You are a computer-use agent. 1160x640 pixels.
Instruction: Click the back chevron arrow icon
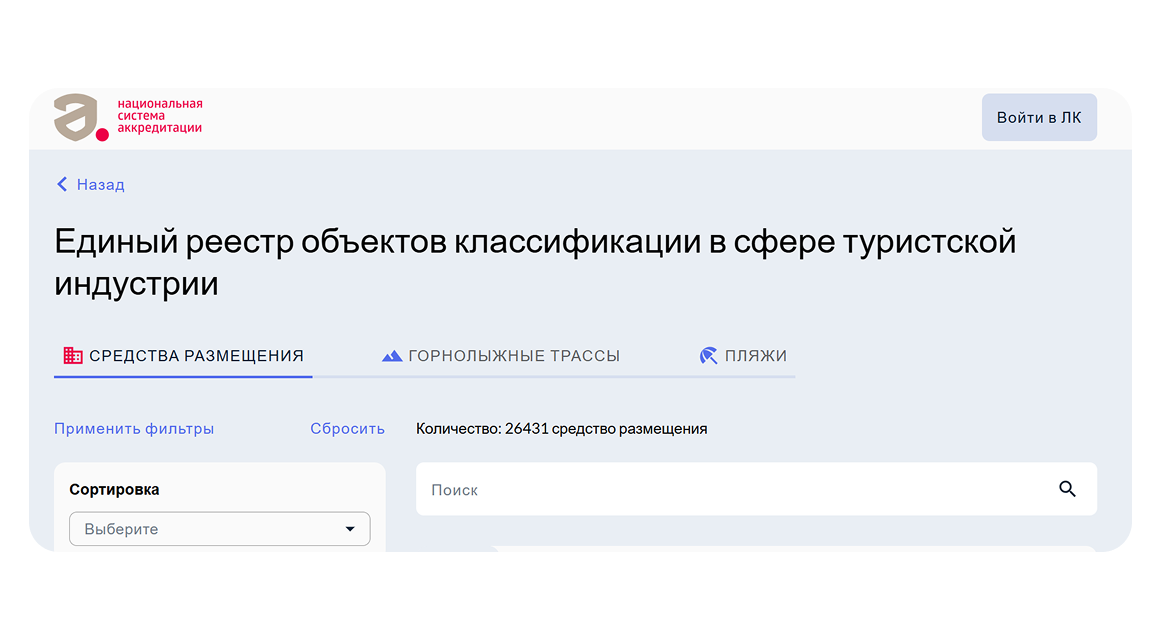tap(62, 184)
